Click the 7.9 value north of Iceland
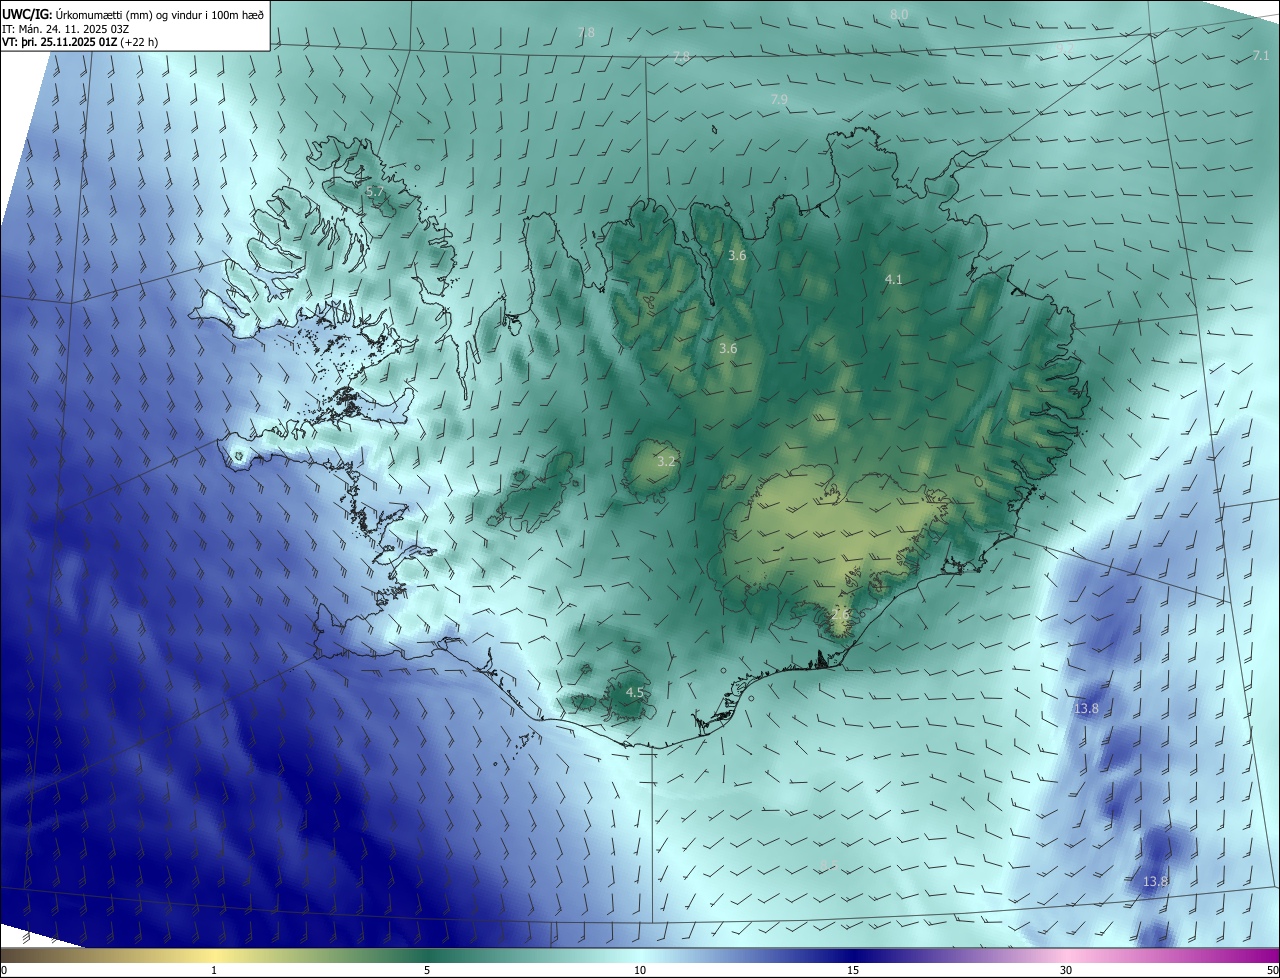Screen dimensions: 1280x978 (x=779, y=100)
